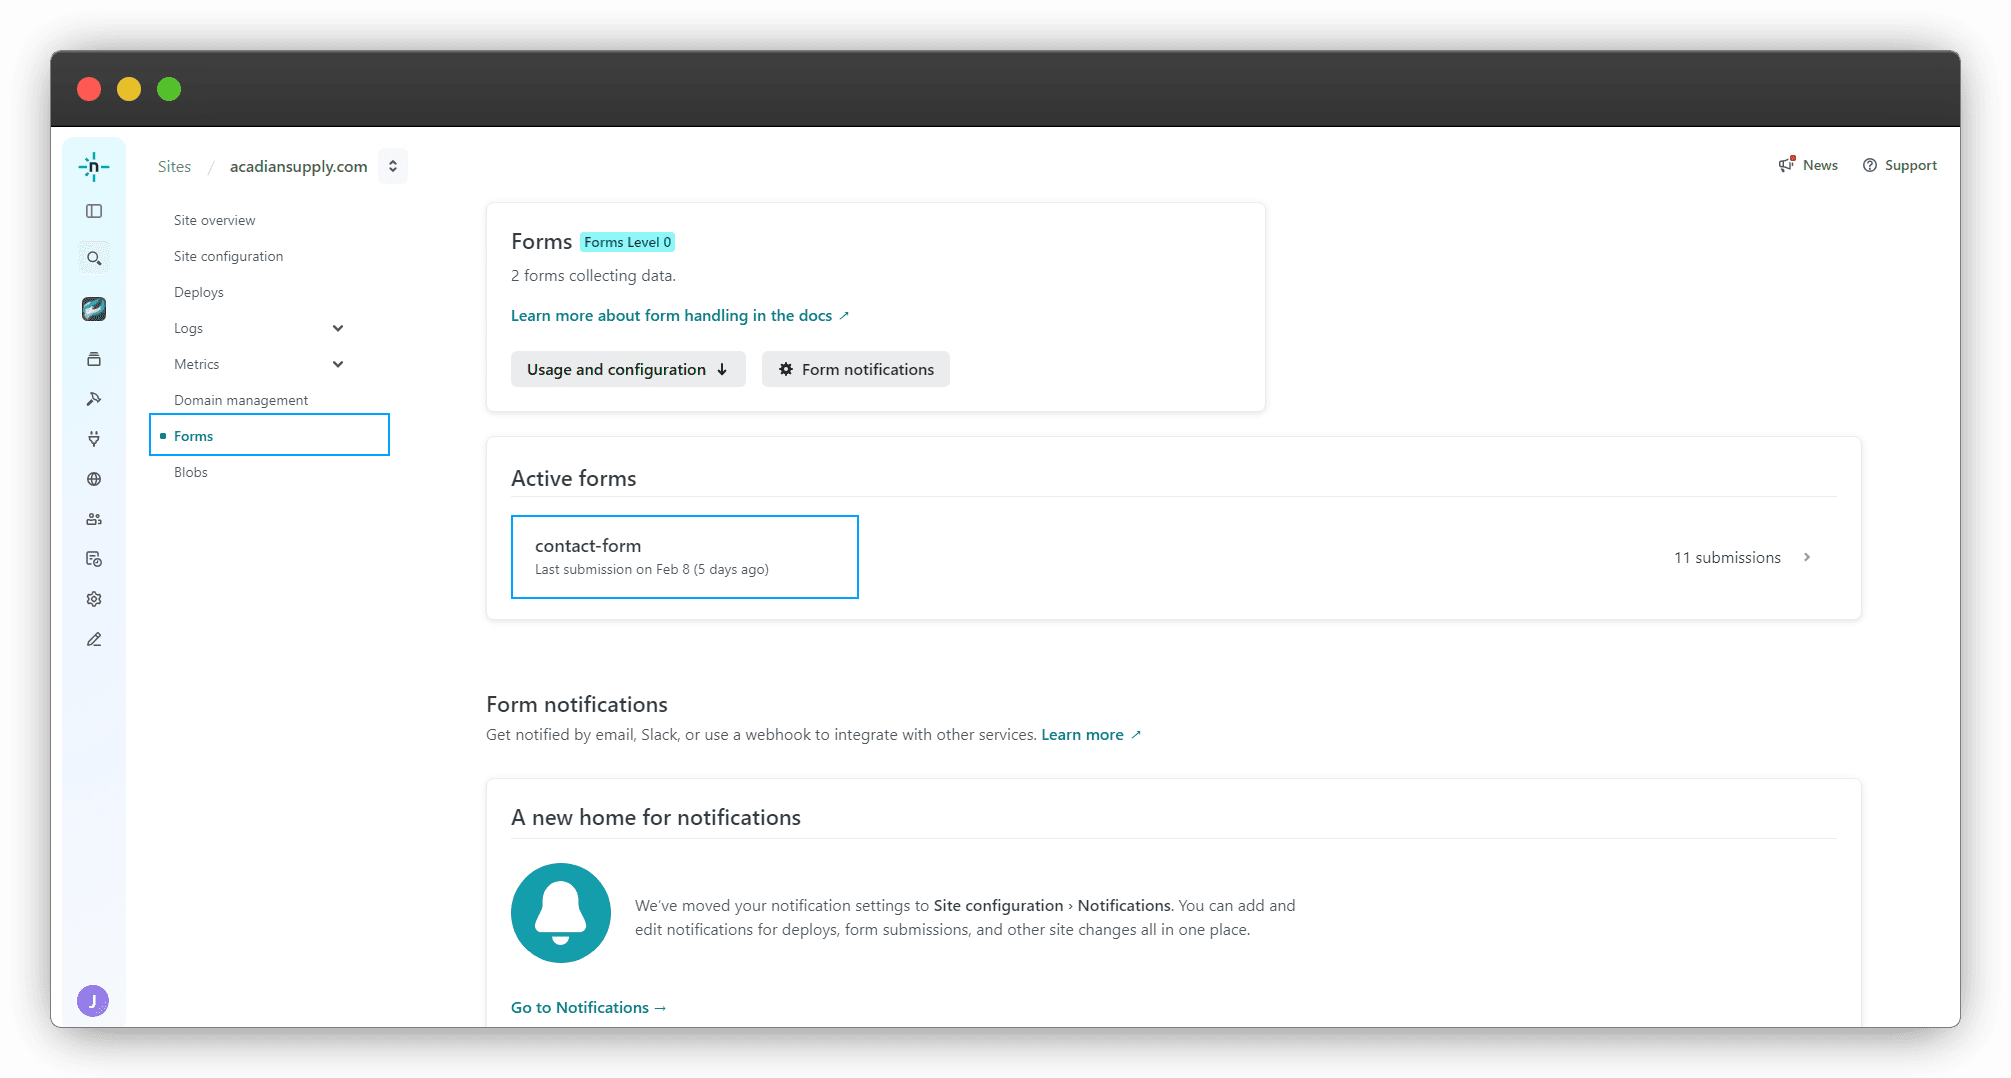
Task: Open the builds hammer icon
Action: click(94, 399)
